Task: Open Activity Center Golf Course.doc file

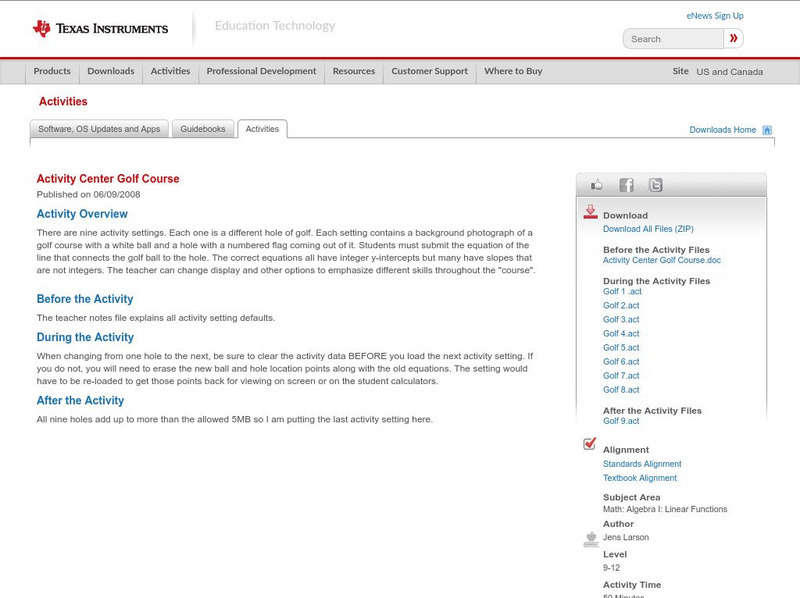Action: pyautogui.click(x=662, y=260)
